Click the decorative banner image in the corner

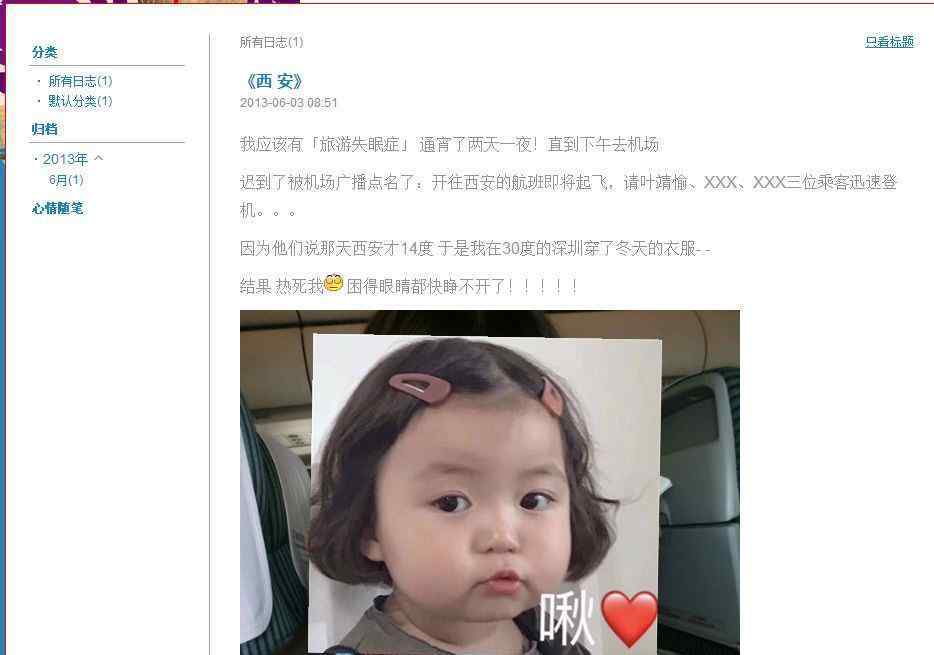pos(150,2)
